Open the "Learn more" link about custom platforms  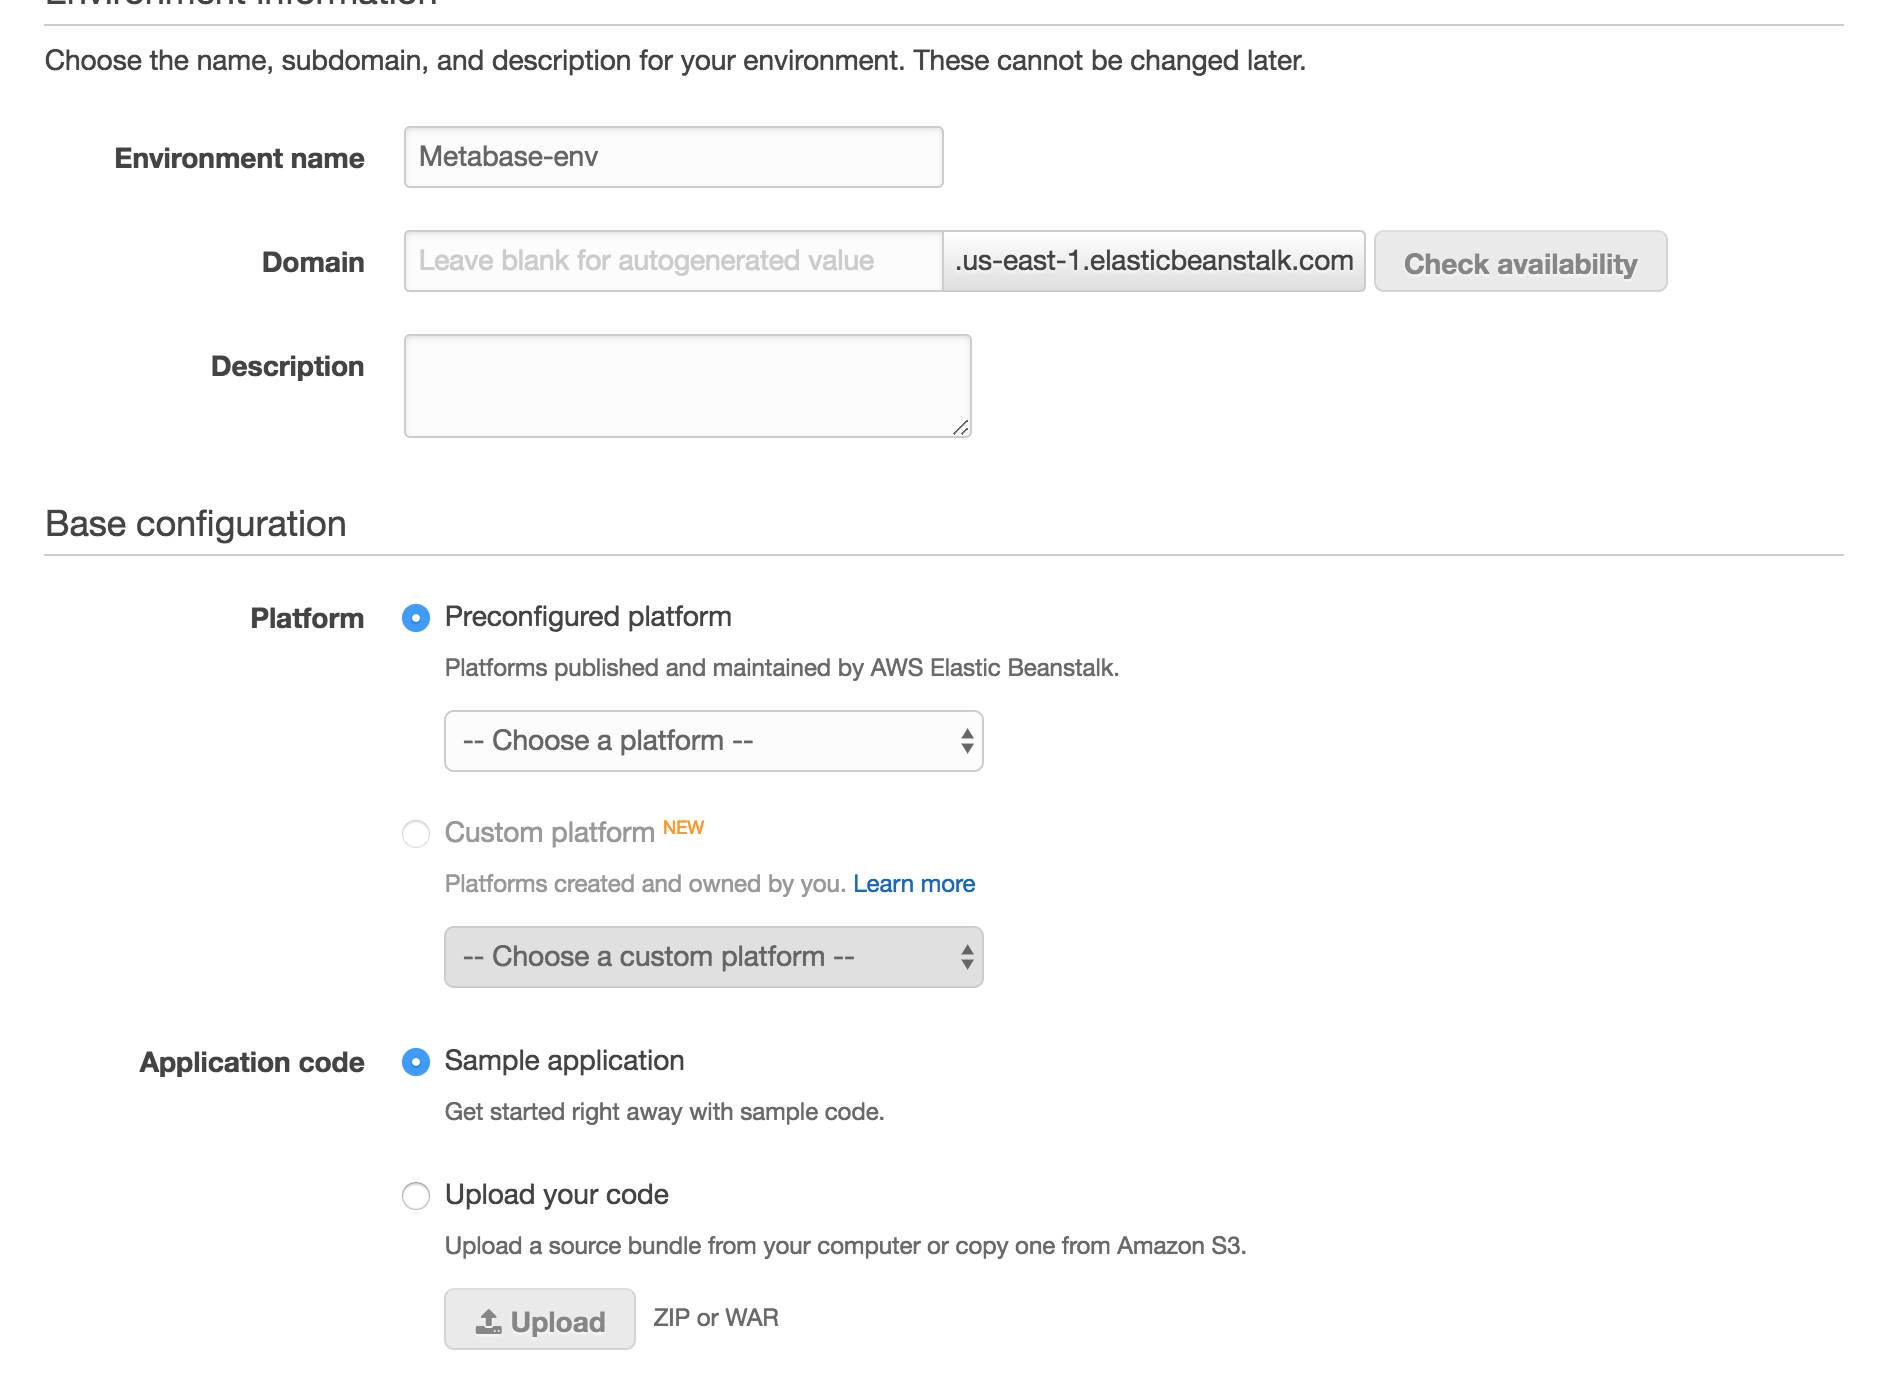(x=914, y=883)
